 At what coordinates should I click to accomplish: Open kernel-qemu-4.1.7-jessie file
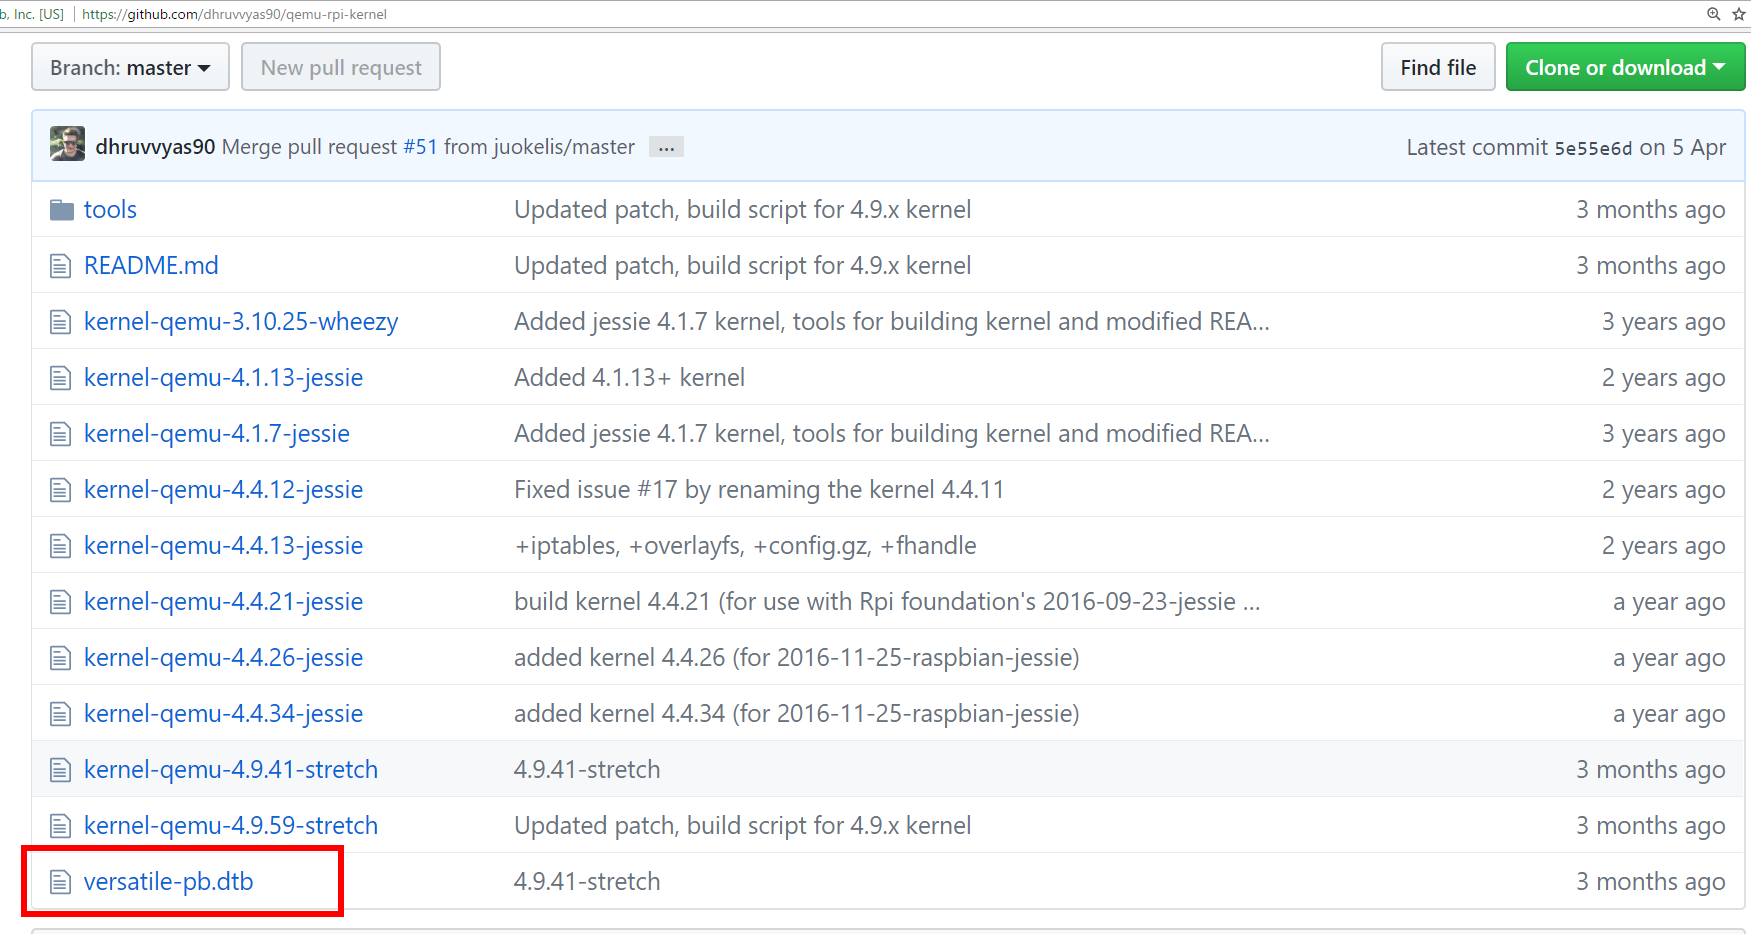[217, 433]
